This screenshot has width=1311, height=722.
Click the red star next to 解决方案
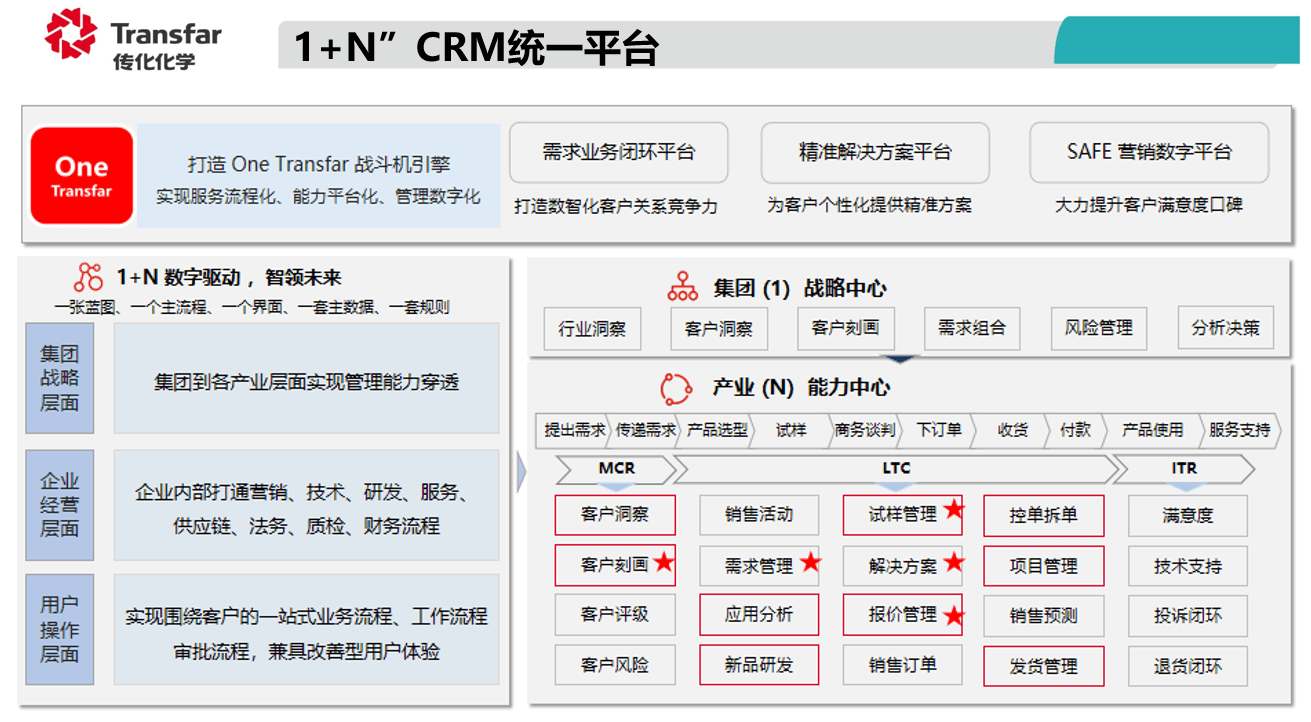(954, 562)
